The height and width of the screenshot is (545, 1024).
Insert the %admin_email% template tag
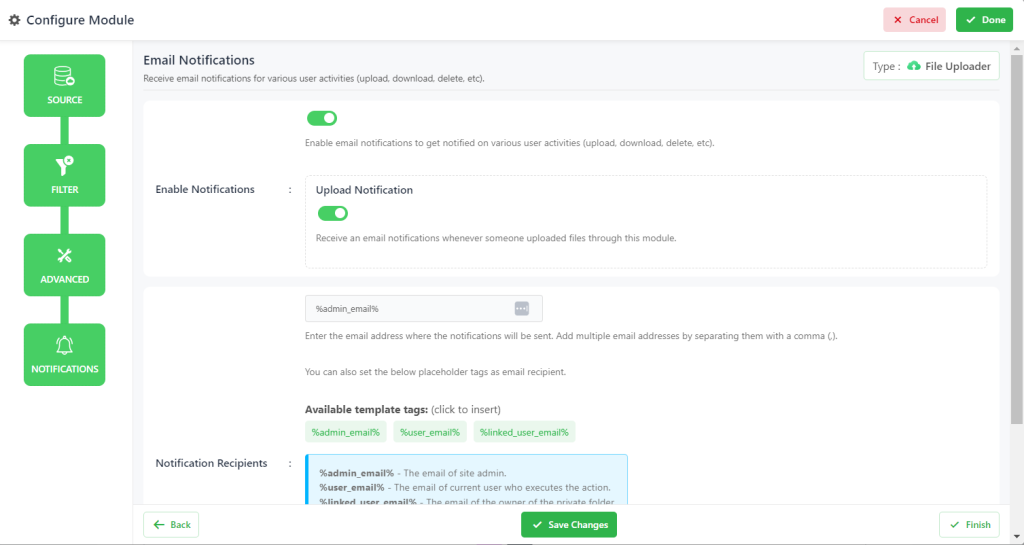click(345, 432)
